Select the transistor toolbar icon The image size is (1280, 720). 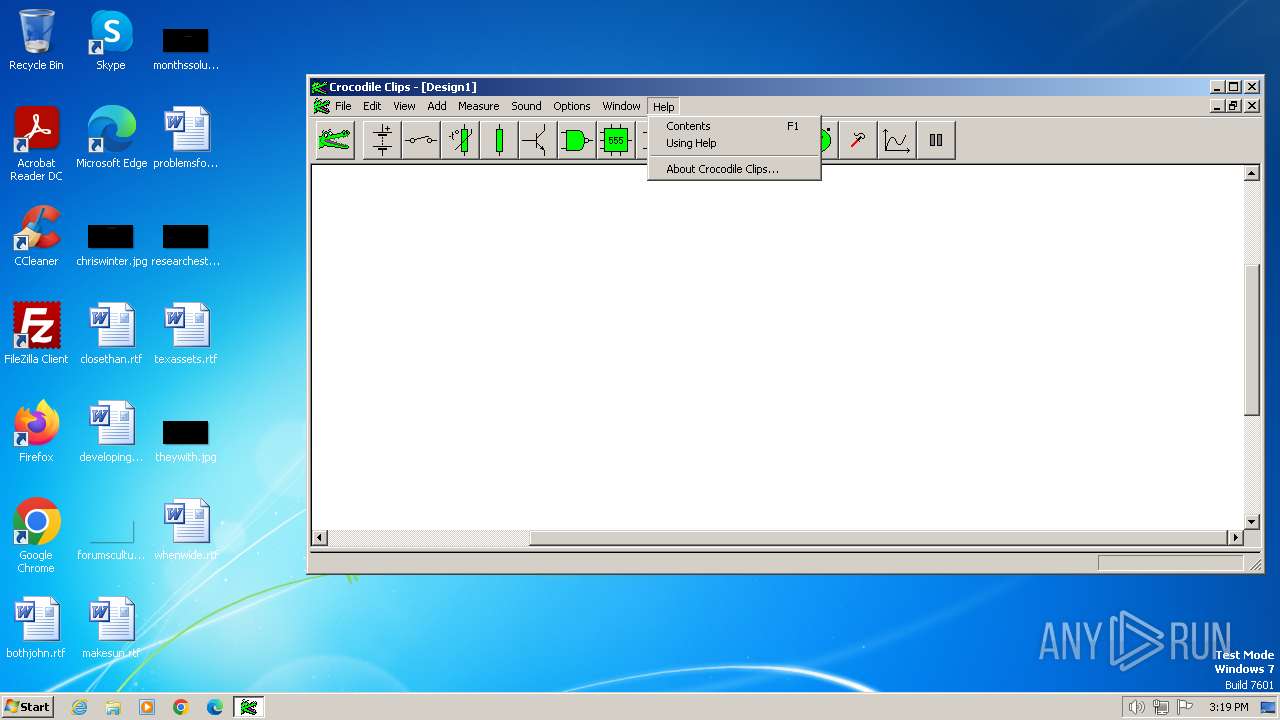(538, 140)
